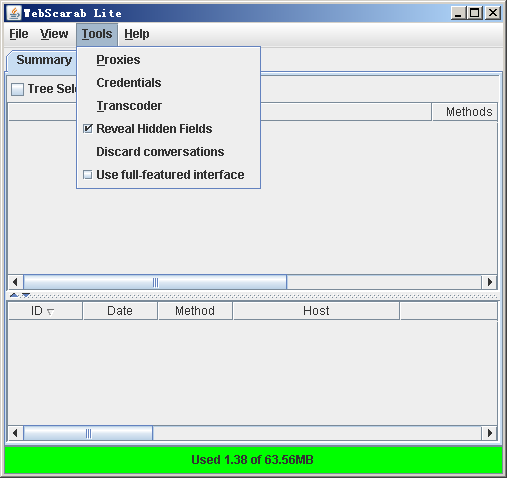Click the Host column header
The image size is (507, 478).
(316, 311)
